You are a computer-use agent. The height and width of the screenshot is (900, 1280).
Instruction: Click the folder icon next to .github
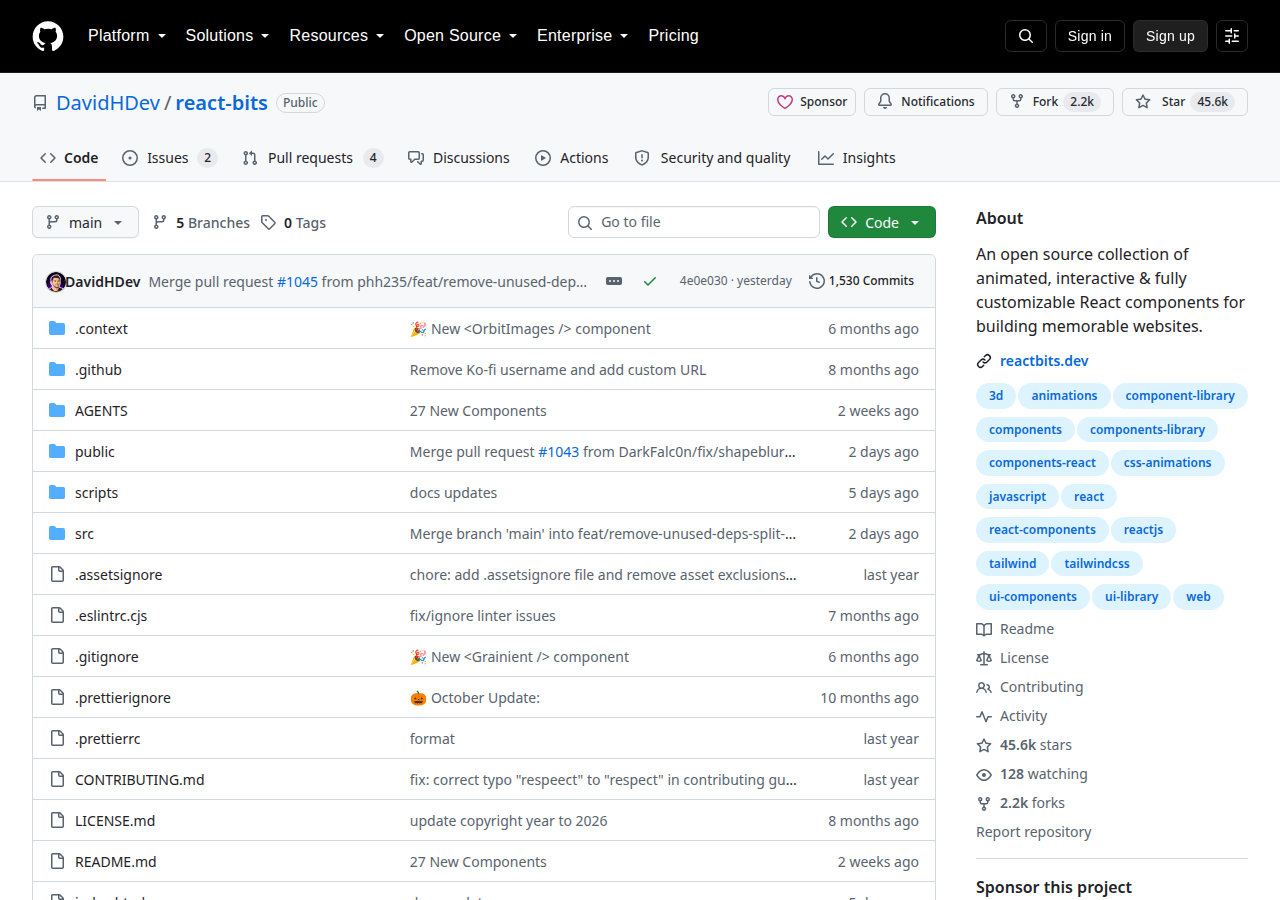[x=57, y=370]
